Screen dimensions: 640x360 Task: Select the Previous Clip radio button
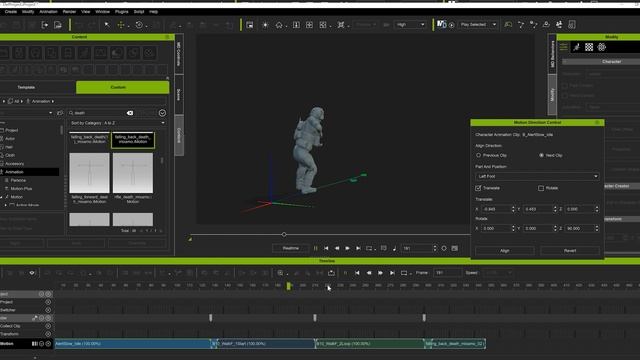pyautogui.click(x=478, y=156)
